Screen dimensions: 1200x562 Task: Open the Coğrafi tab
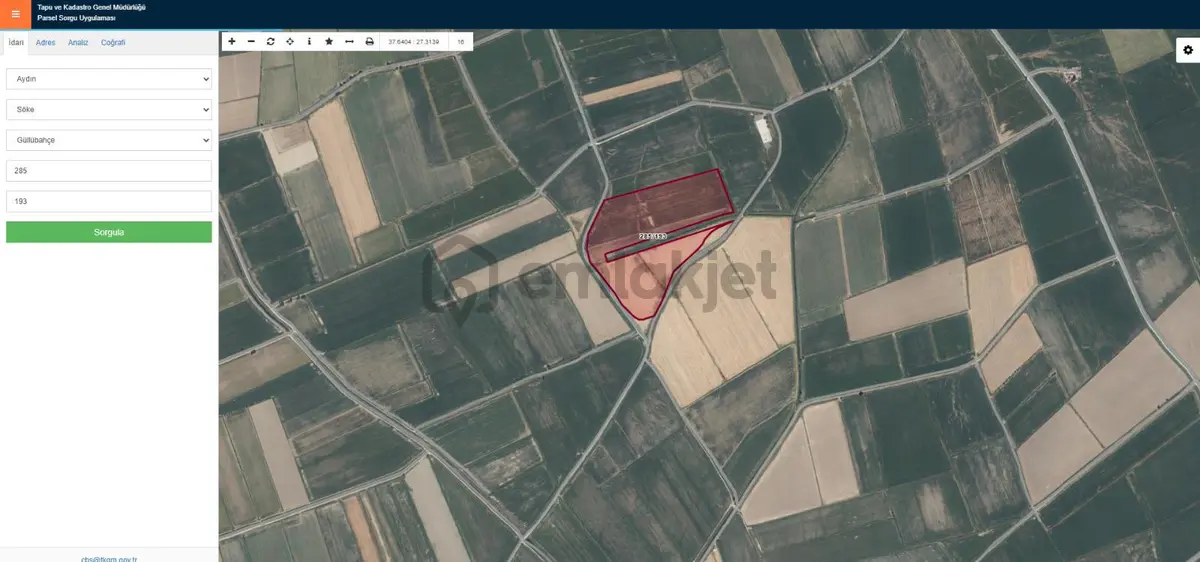tap(113, 43)
